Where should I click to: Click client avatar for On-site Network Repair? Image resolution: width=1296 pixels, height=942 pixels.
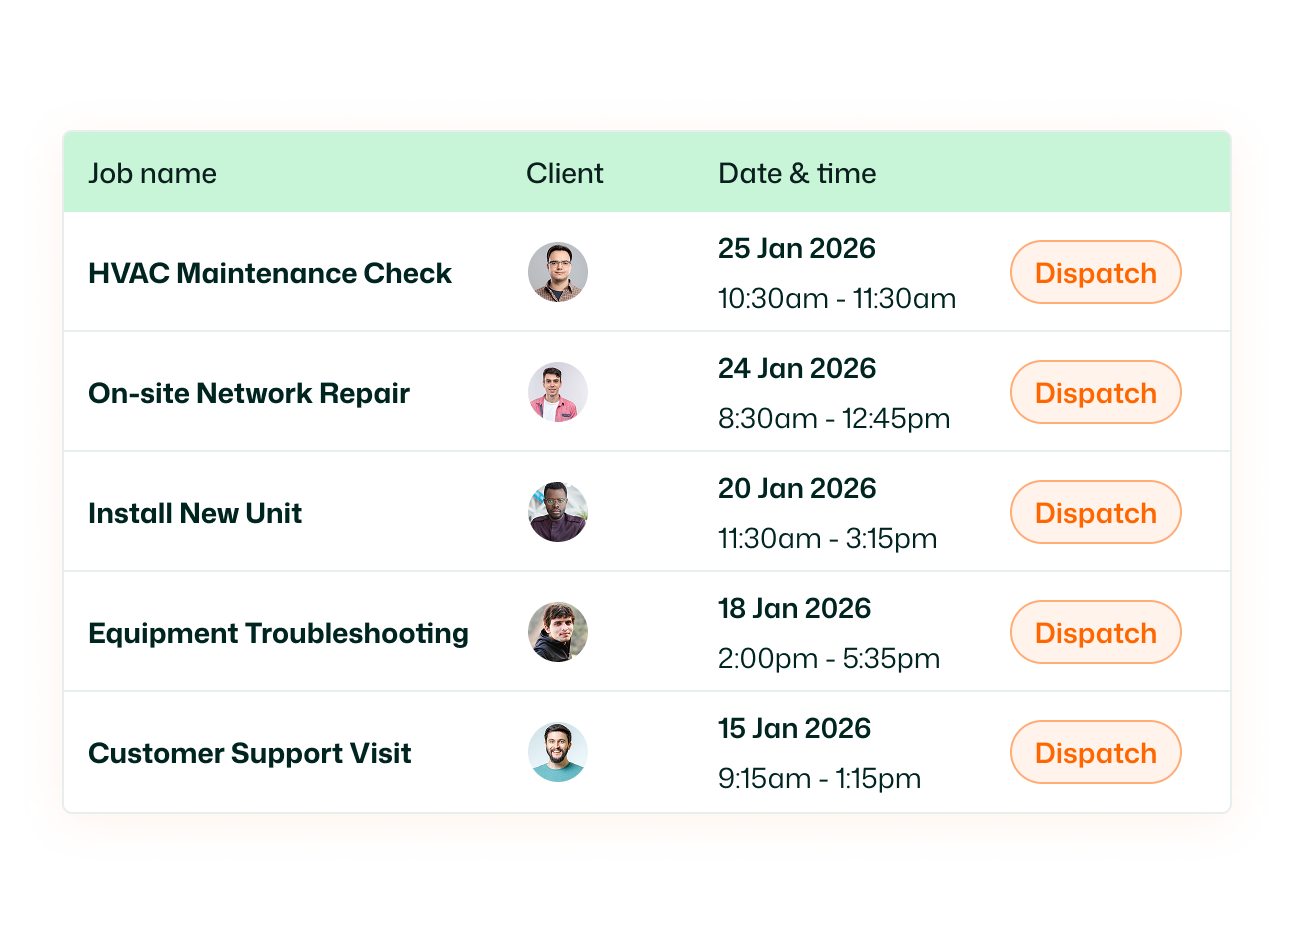tap(558, 392)
